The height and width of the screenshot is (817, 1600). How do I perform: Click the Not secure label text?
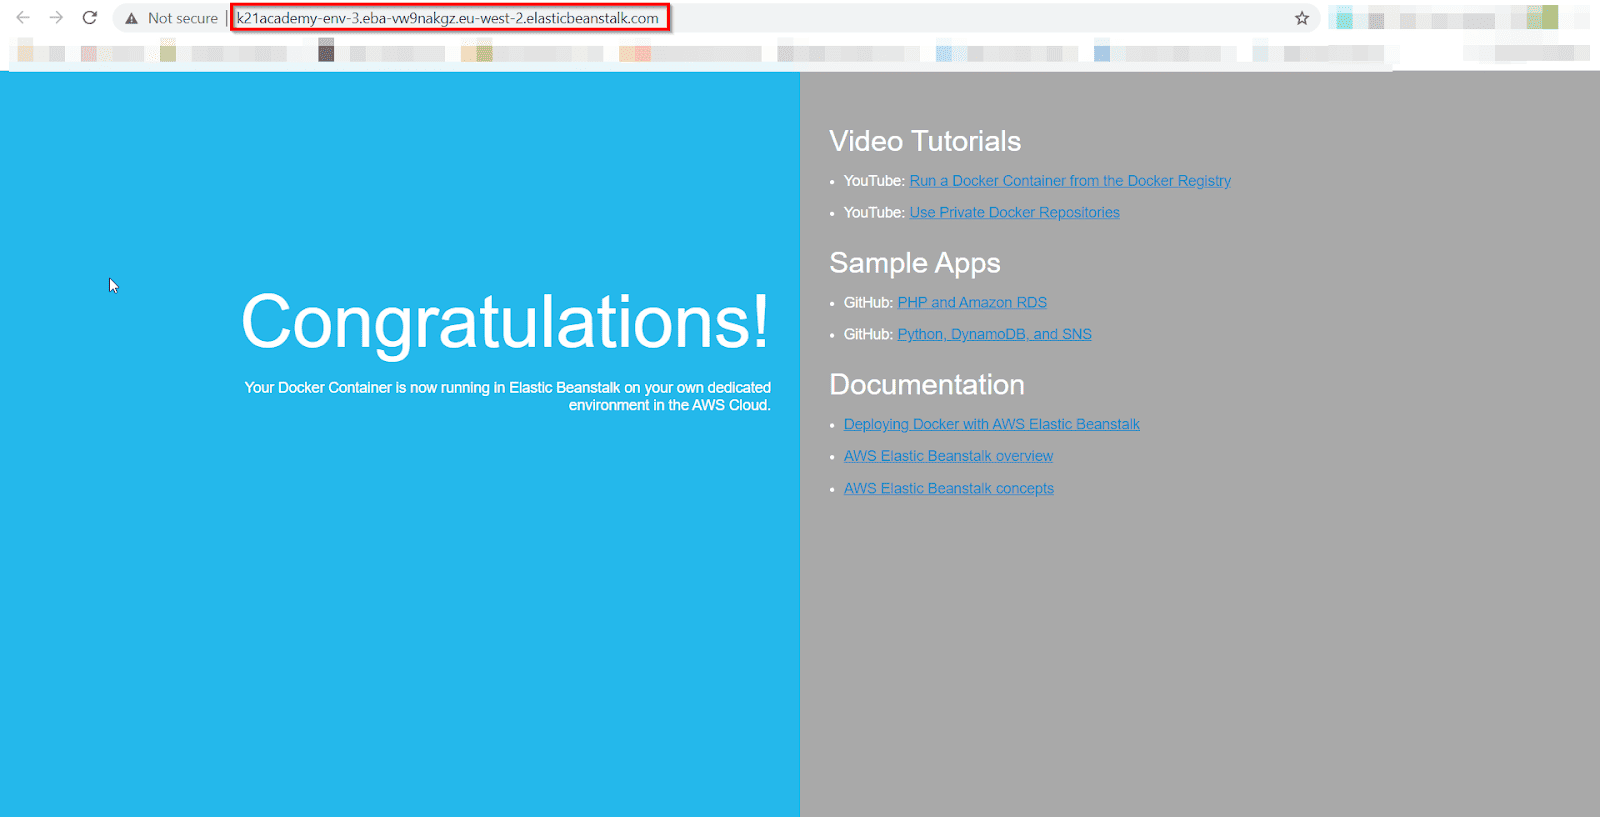[x=182, y=18]
